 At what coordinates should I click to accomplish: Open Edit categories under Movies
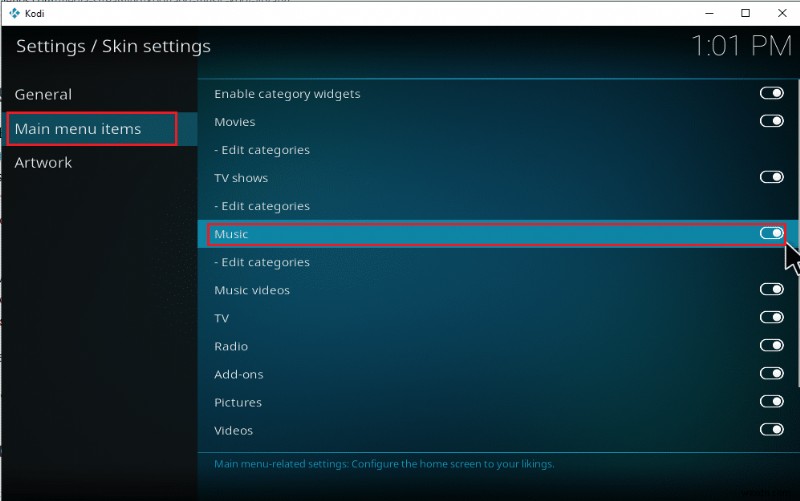click(262, 150)
